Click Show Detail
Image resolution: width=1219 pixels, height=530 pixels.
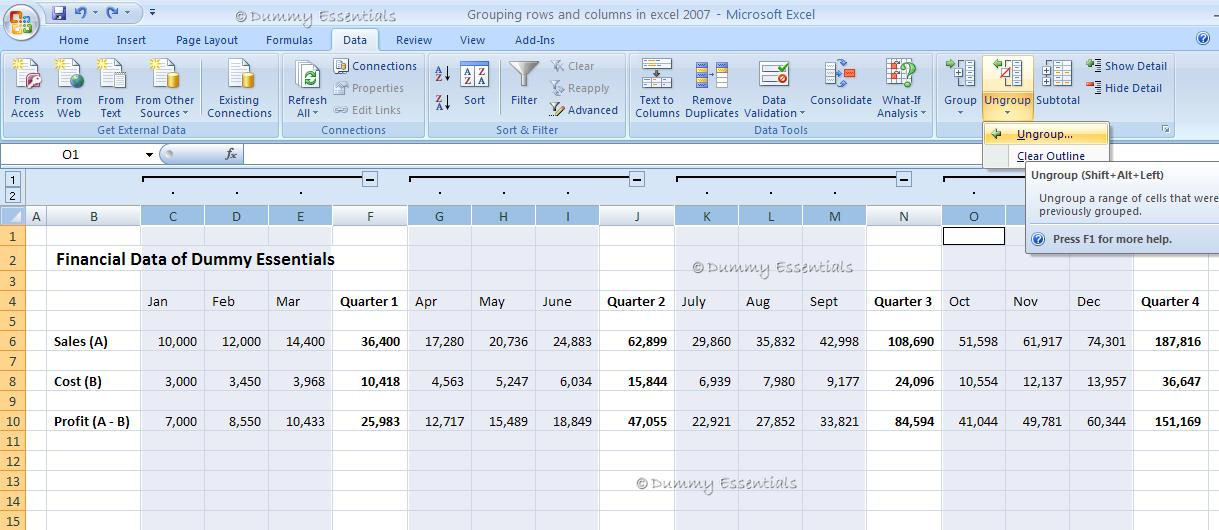[x=1127, y=66]
